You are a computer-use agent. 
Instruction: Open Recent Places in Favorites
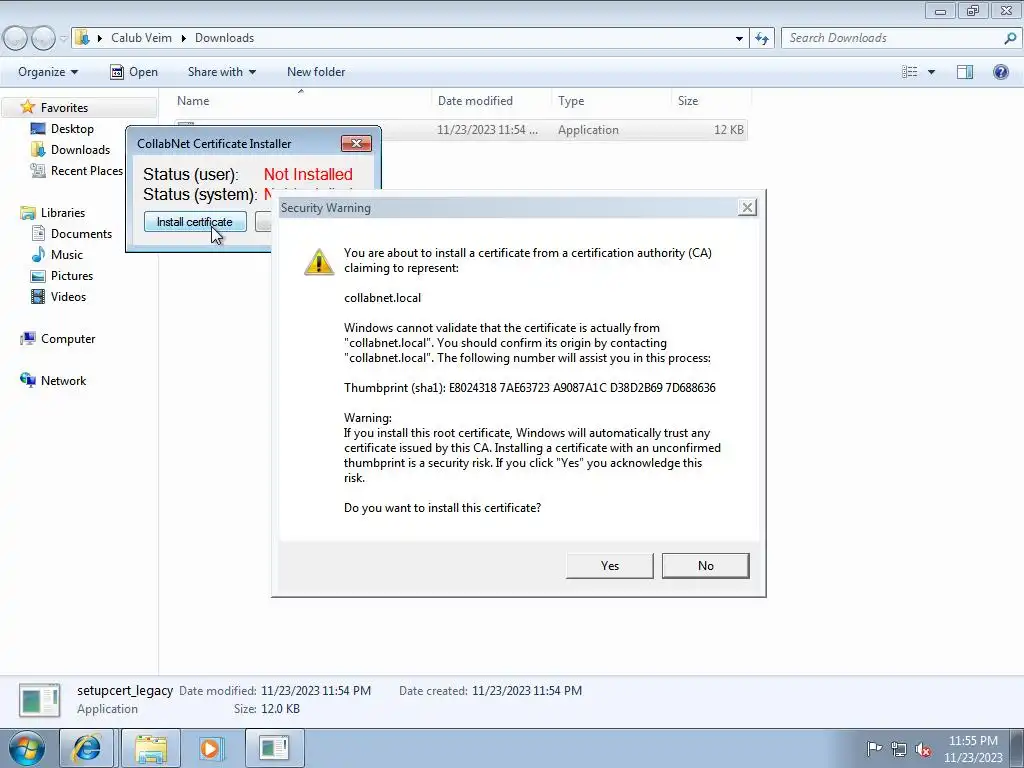[x=86, y=170]
